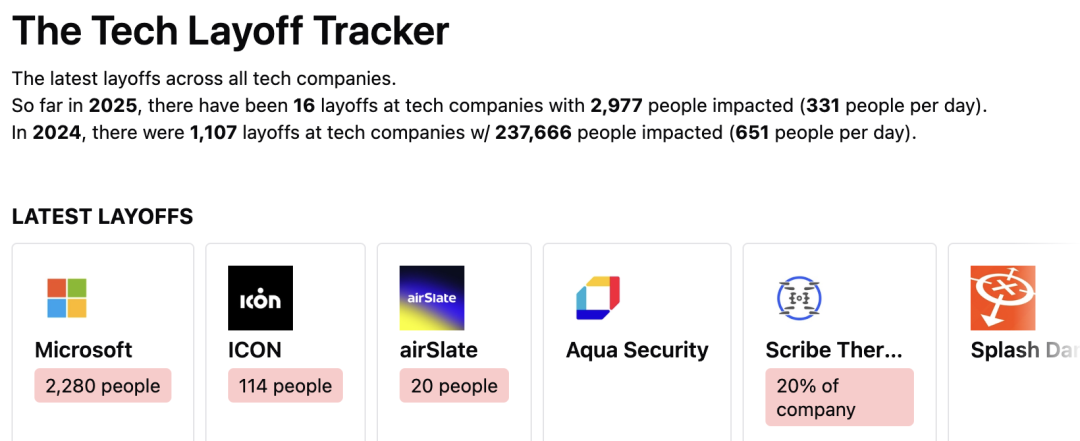Viewport: 1080px width, 441px height.
Task: Open the Microsoft company name link
Action: 83,350
